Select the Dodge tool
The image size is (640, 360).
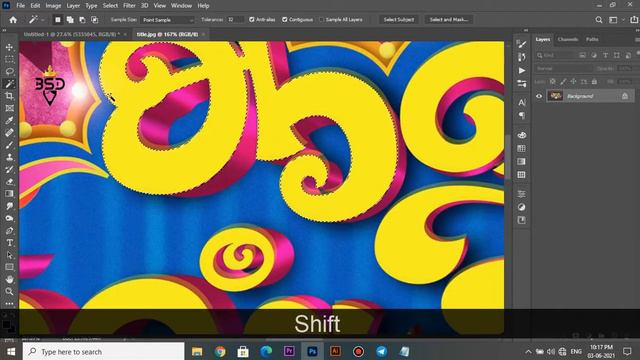tap(9, 218)
